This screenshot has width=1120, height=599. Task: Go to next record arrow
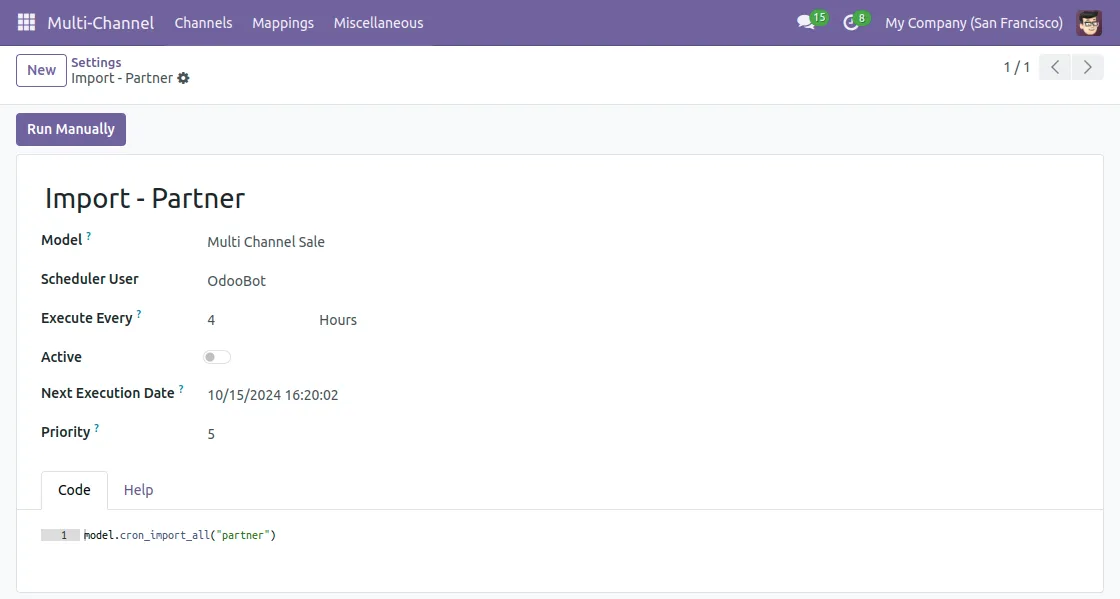tap(1087, 67)
